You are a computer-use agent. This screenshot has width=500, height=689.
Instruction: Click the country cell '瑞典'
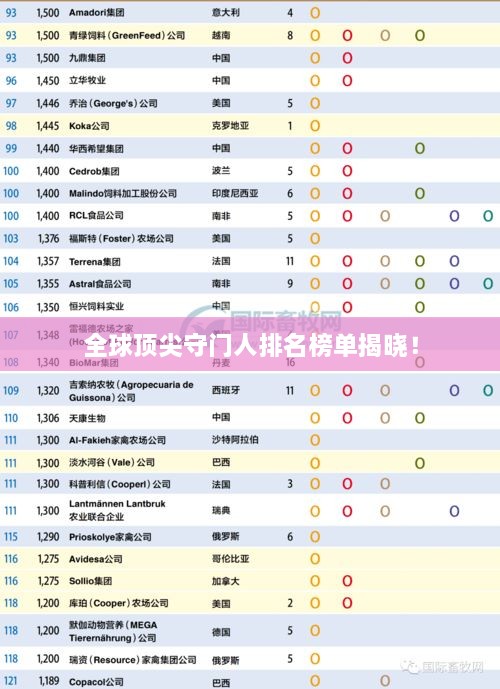point(221,511)
